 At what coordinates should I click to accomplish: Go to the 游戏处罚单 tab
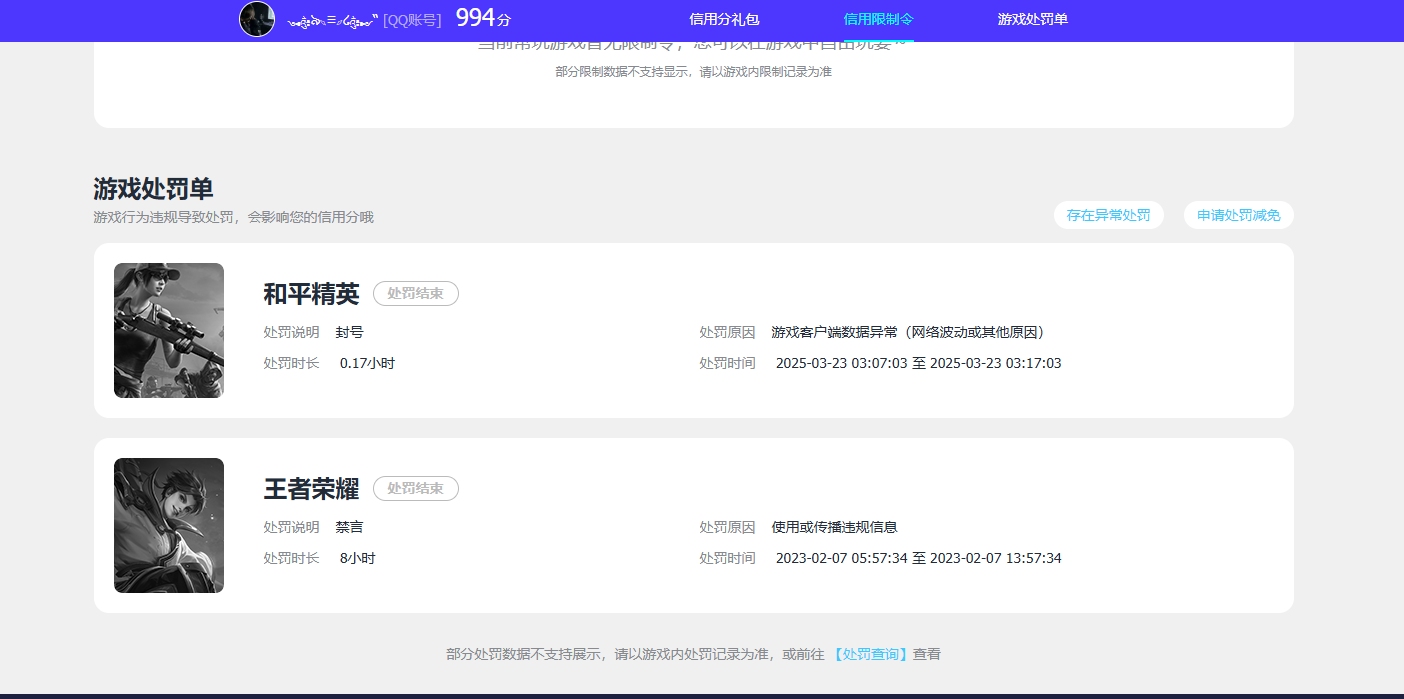point(1032,19)
